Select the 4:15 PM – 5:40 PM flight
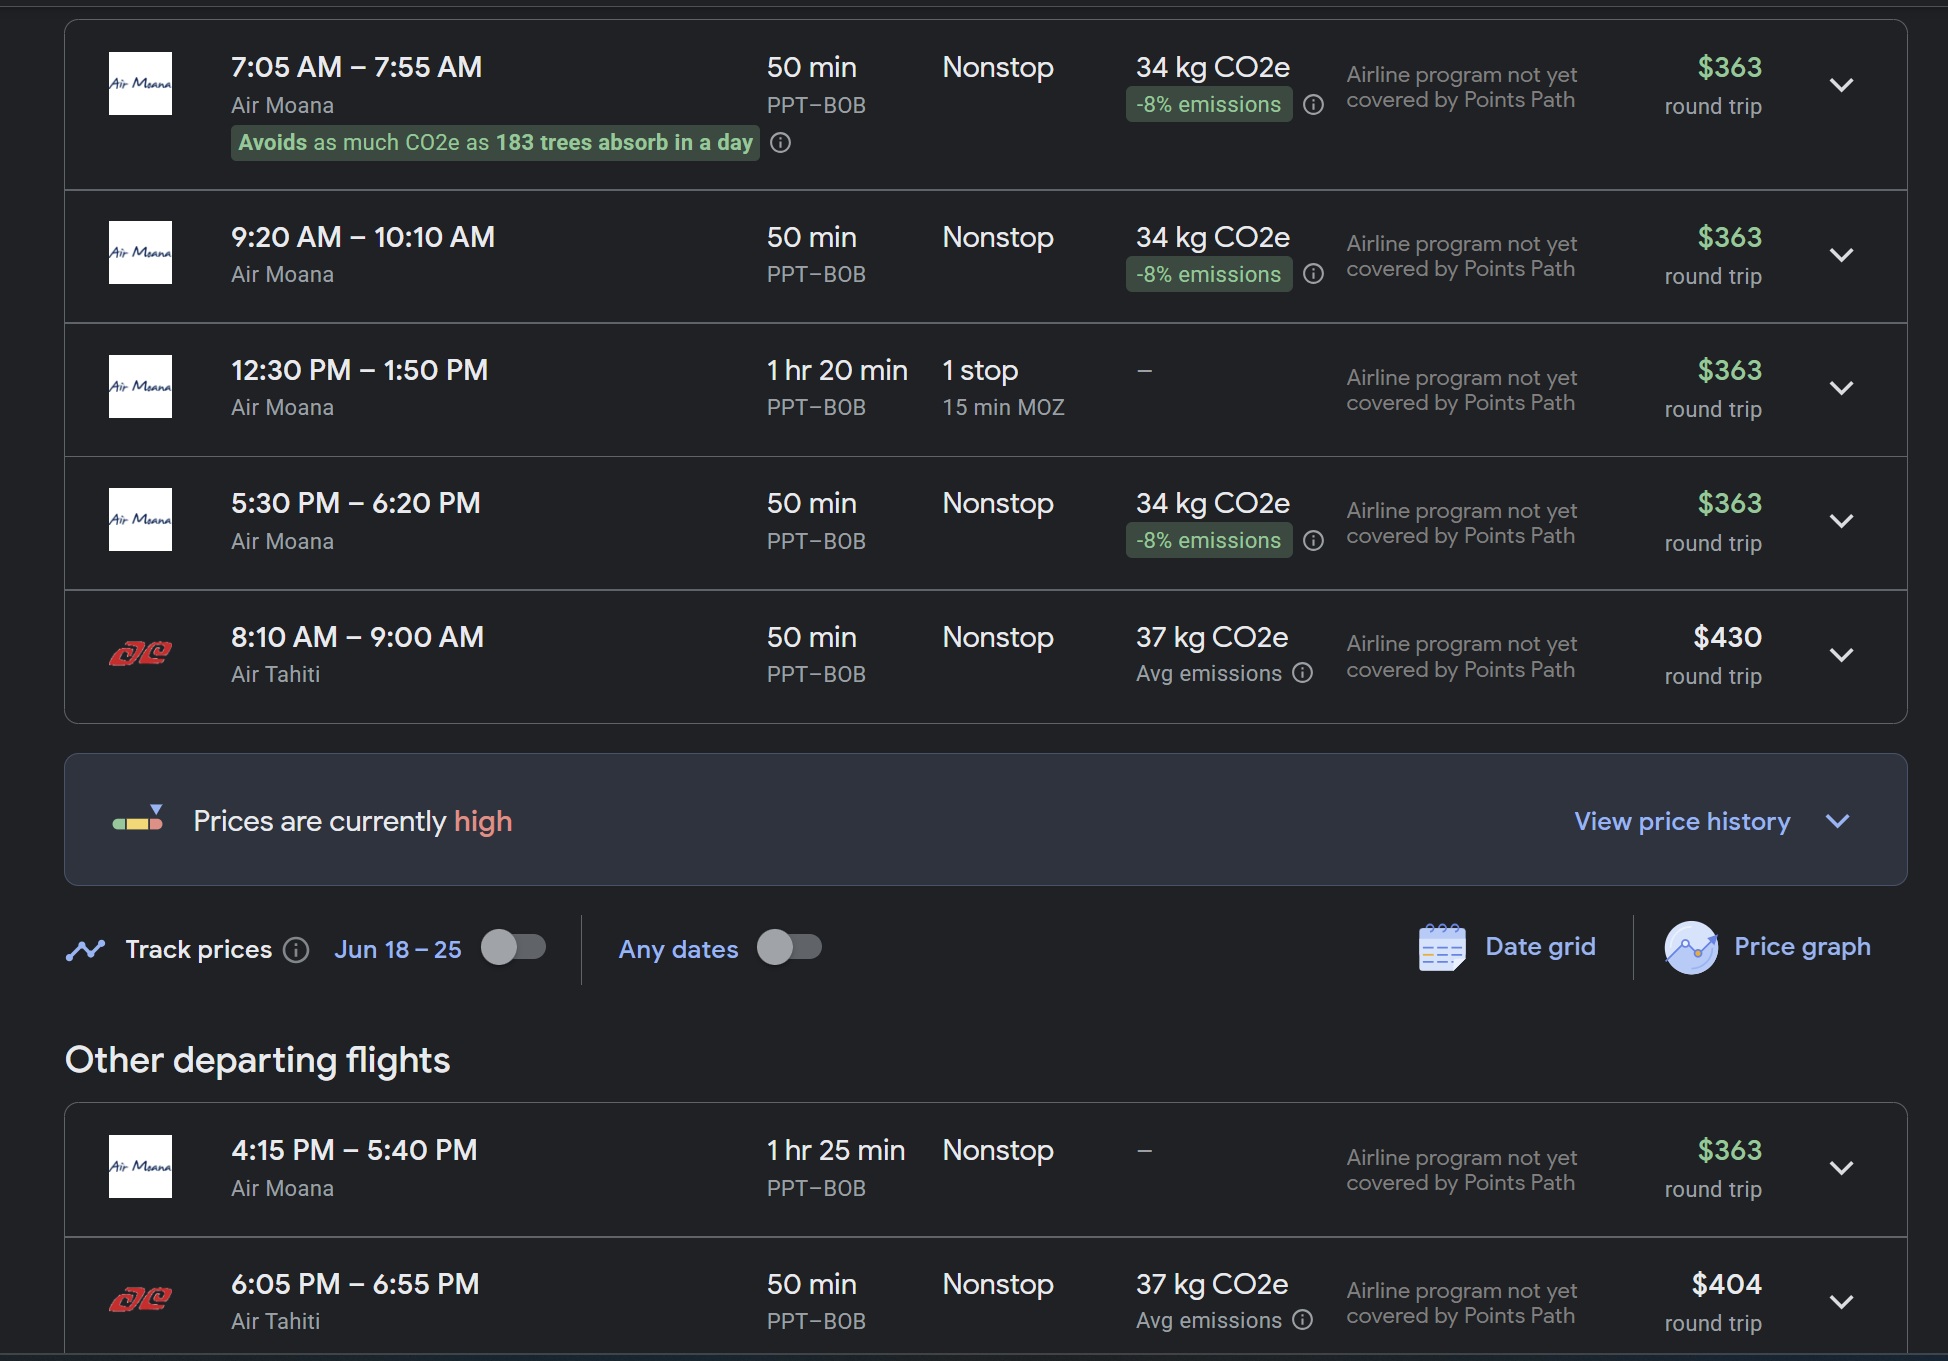 (986, 1169)
